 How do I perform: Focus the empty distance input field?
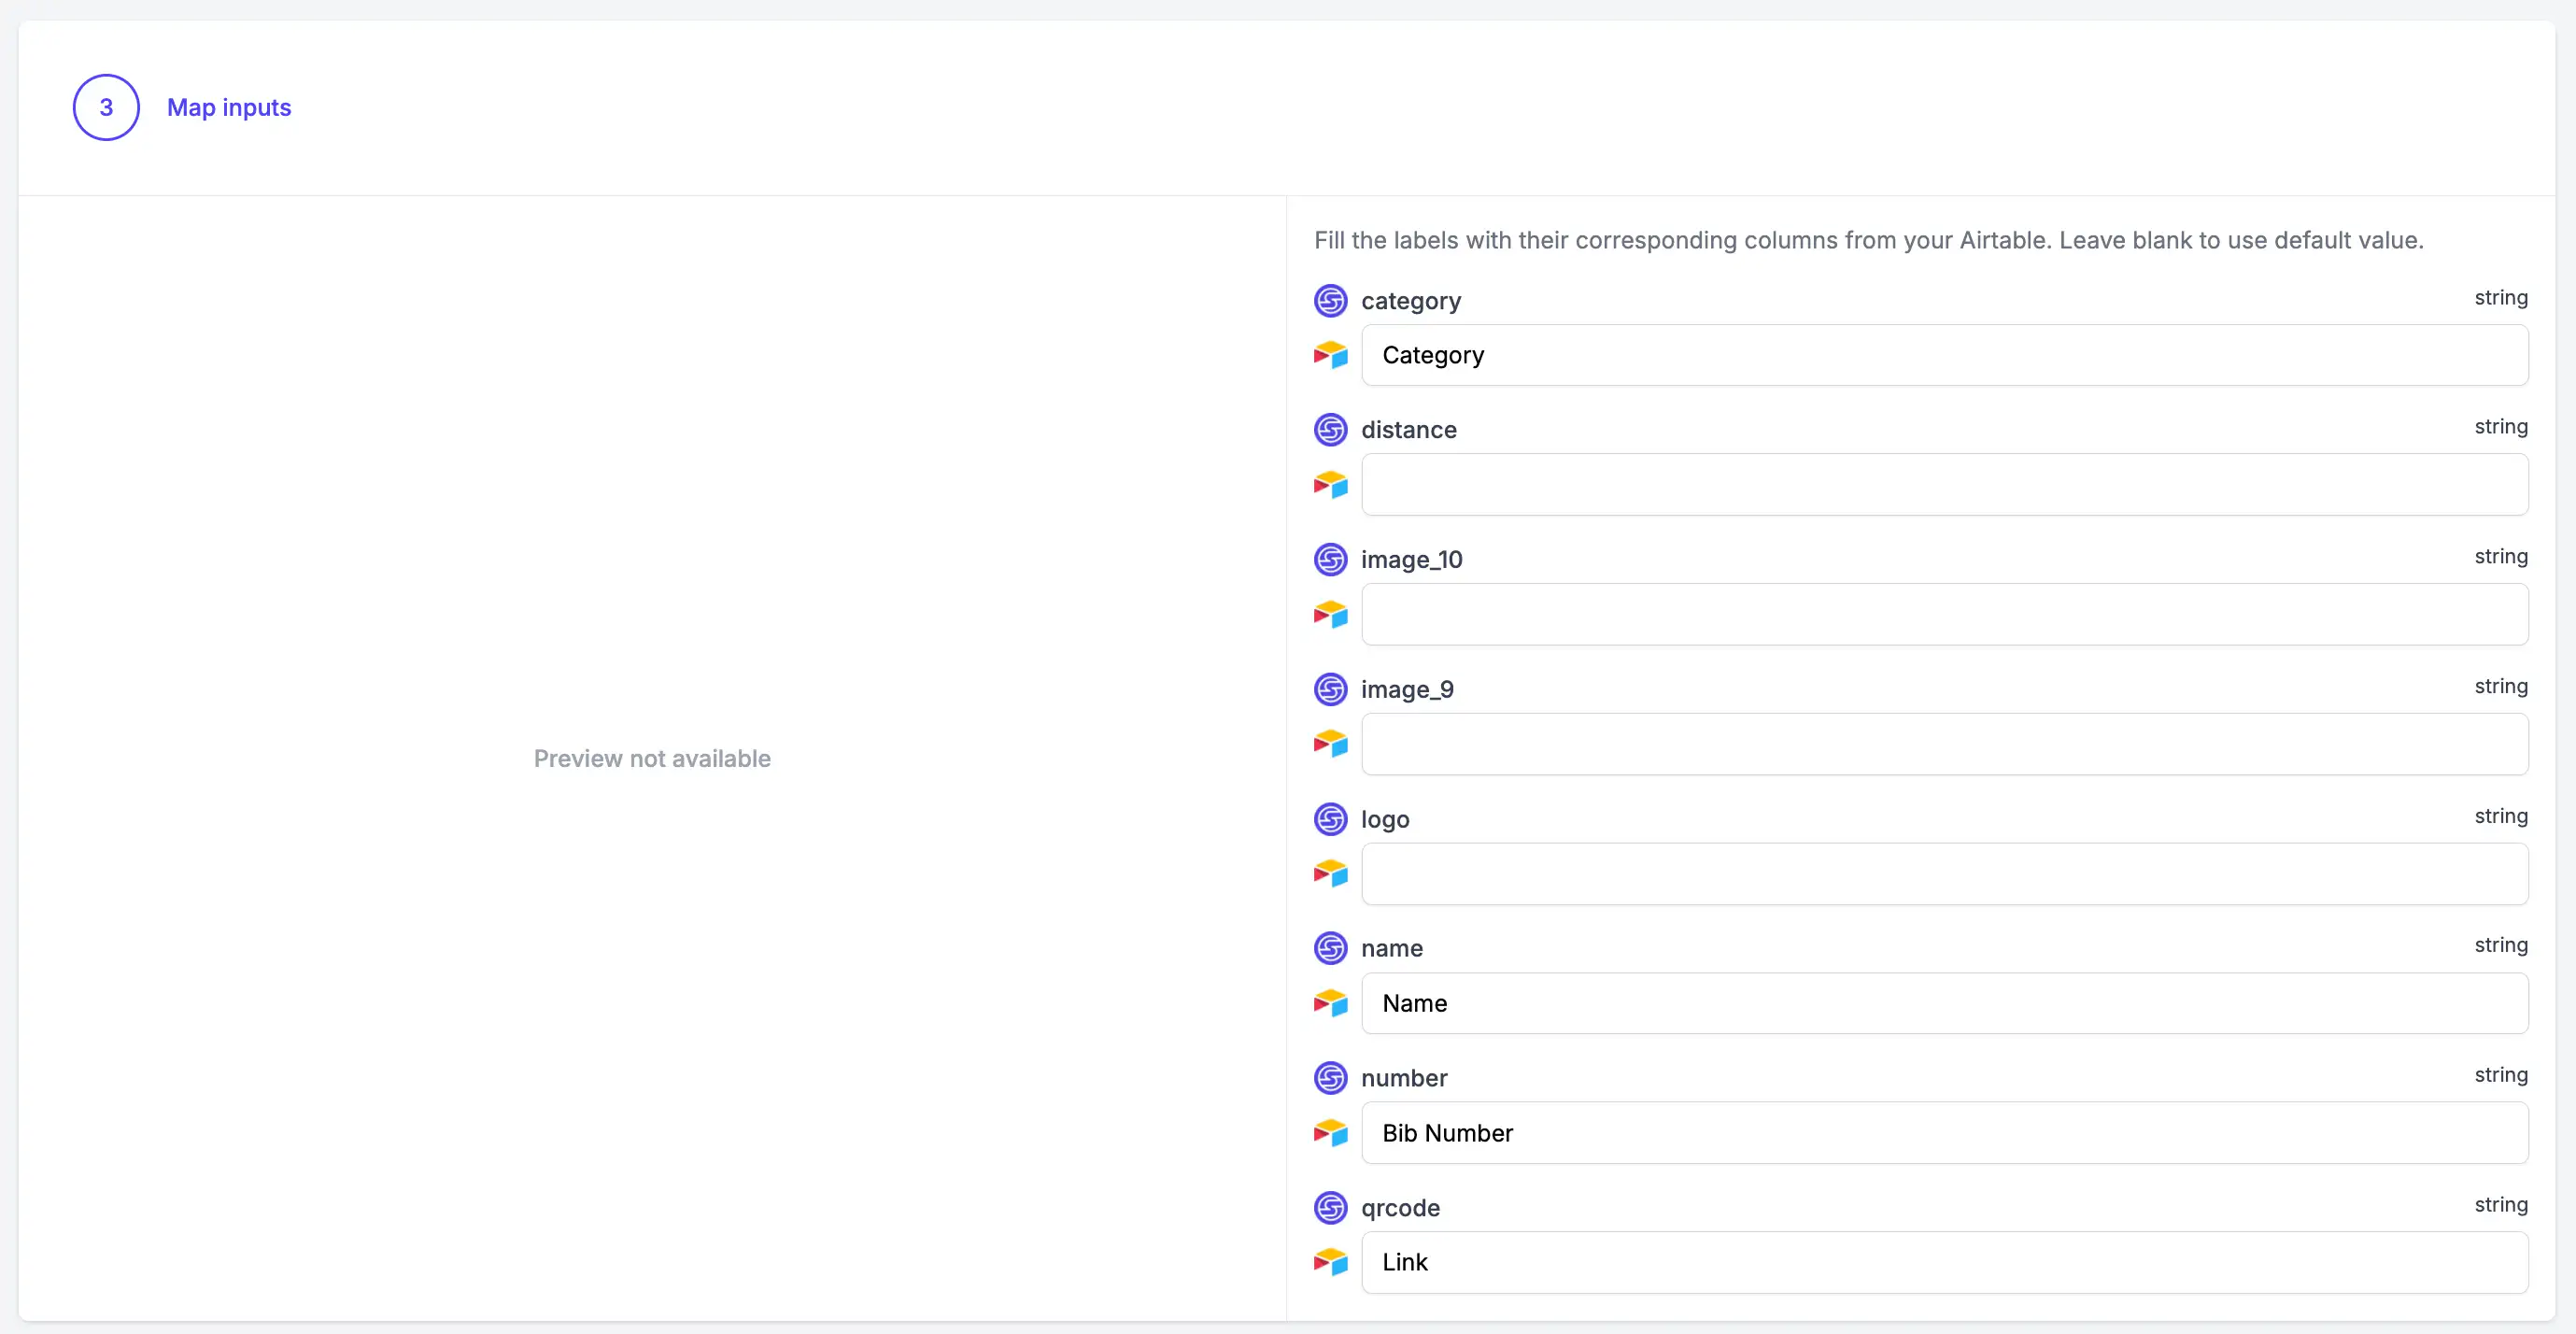[x=1944, y=485]
